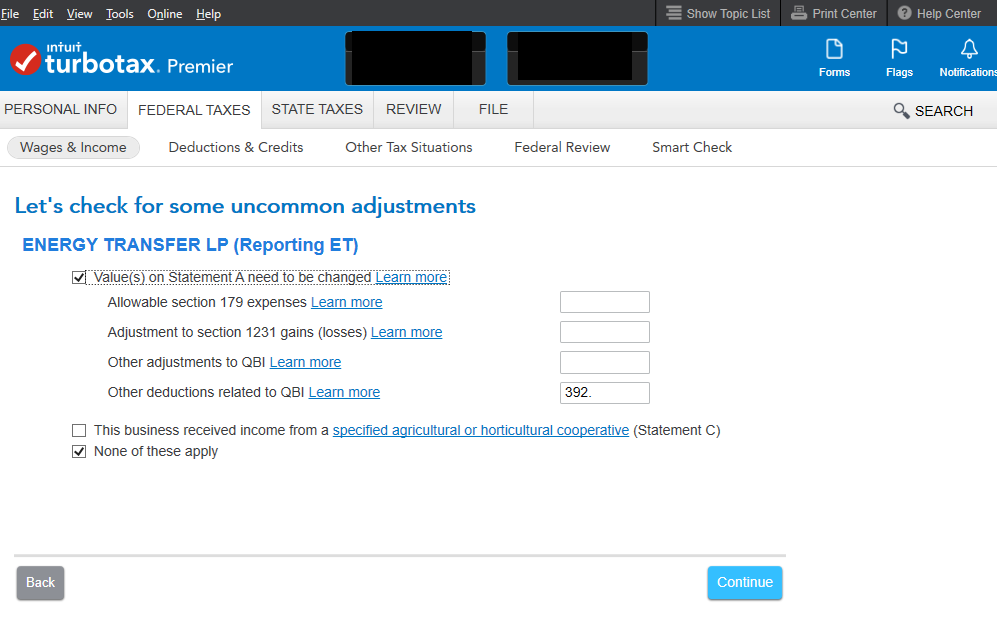Click Learn more for section 1231 gains
Image resolution: width=997 pixels, height=628 pixels.
coord(406,332)
